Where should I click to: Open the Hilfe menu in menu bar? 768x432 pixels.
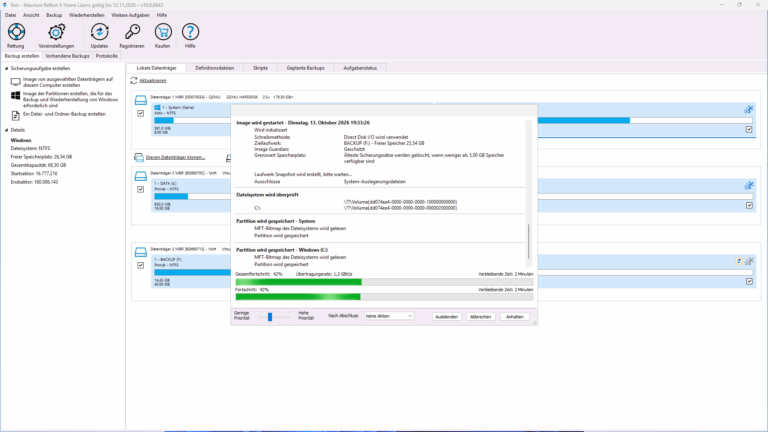pyautogui.click(x=162, y=15)
